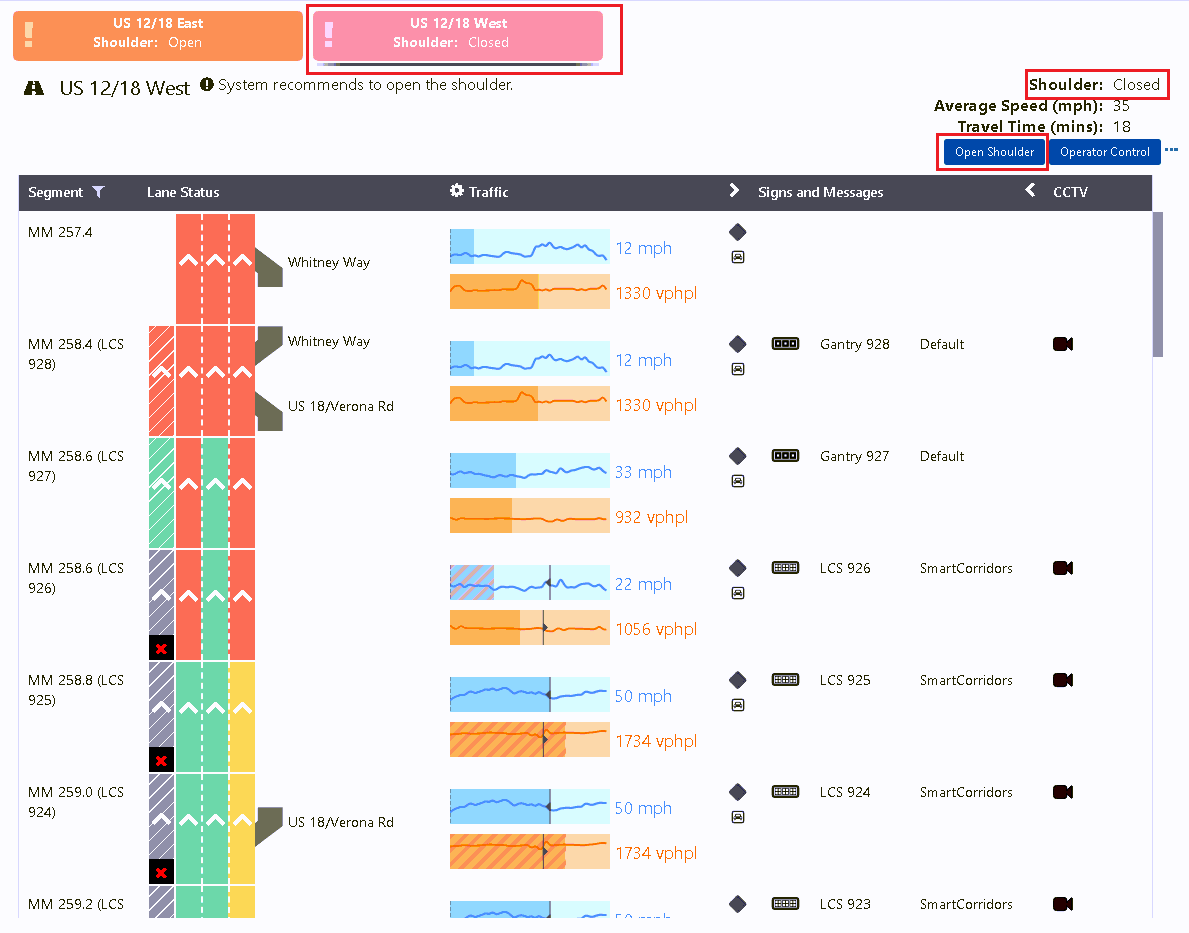Open the more options ellipsis menu
This screenshot has height=933, width=1189.
tap(1171, 149)
